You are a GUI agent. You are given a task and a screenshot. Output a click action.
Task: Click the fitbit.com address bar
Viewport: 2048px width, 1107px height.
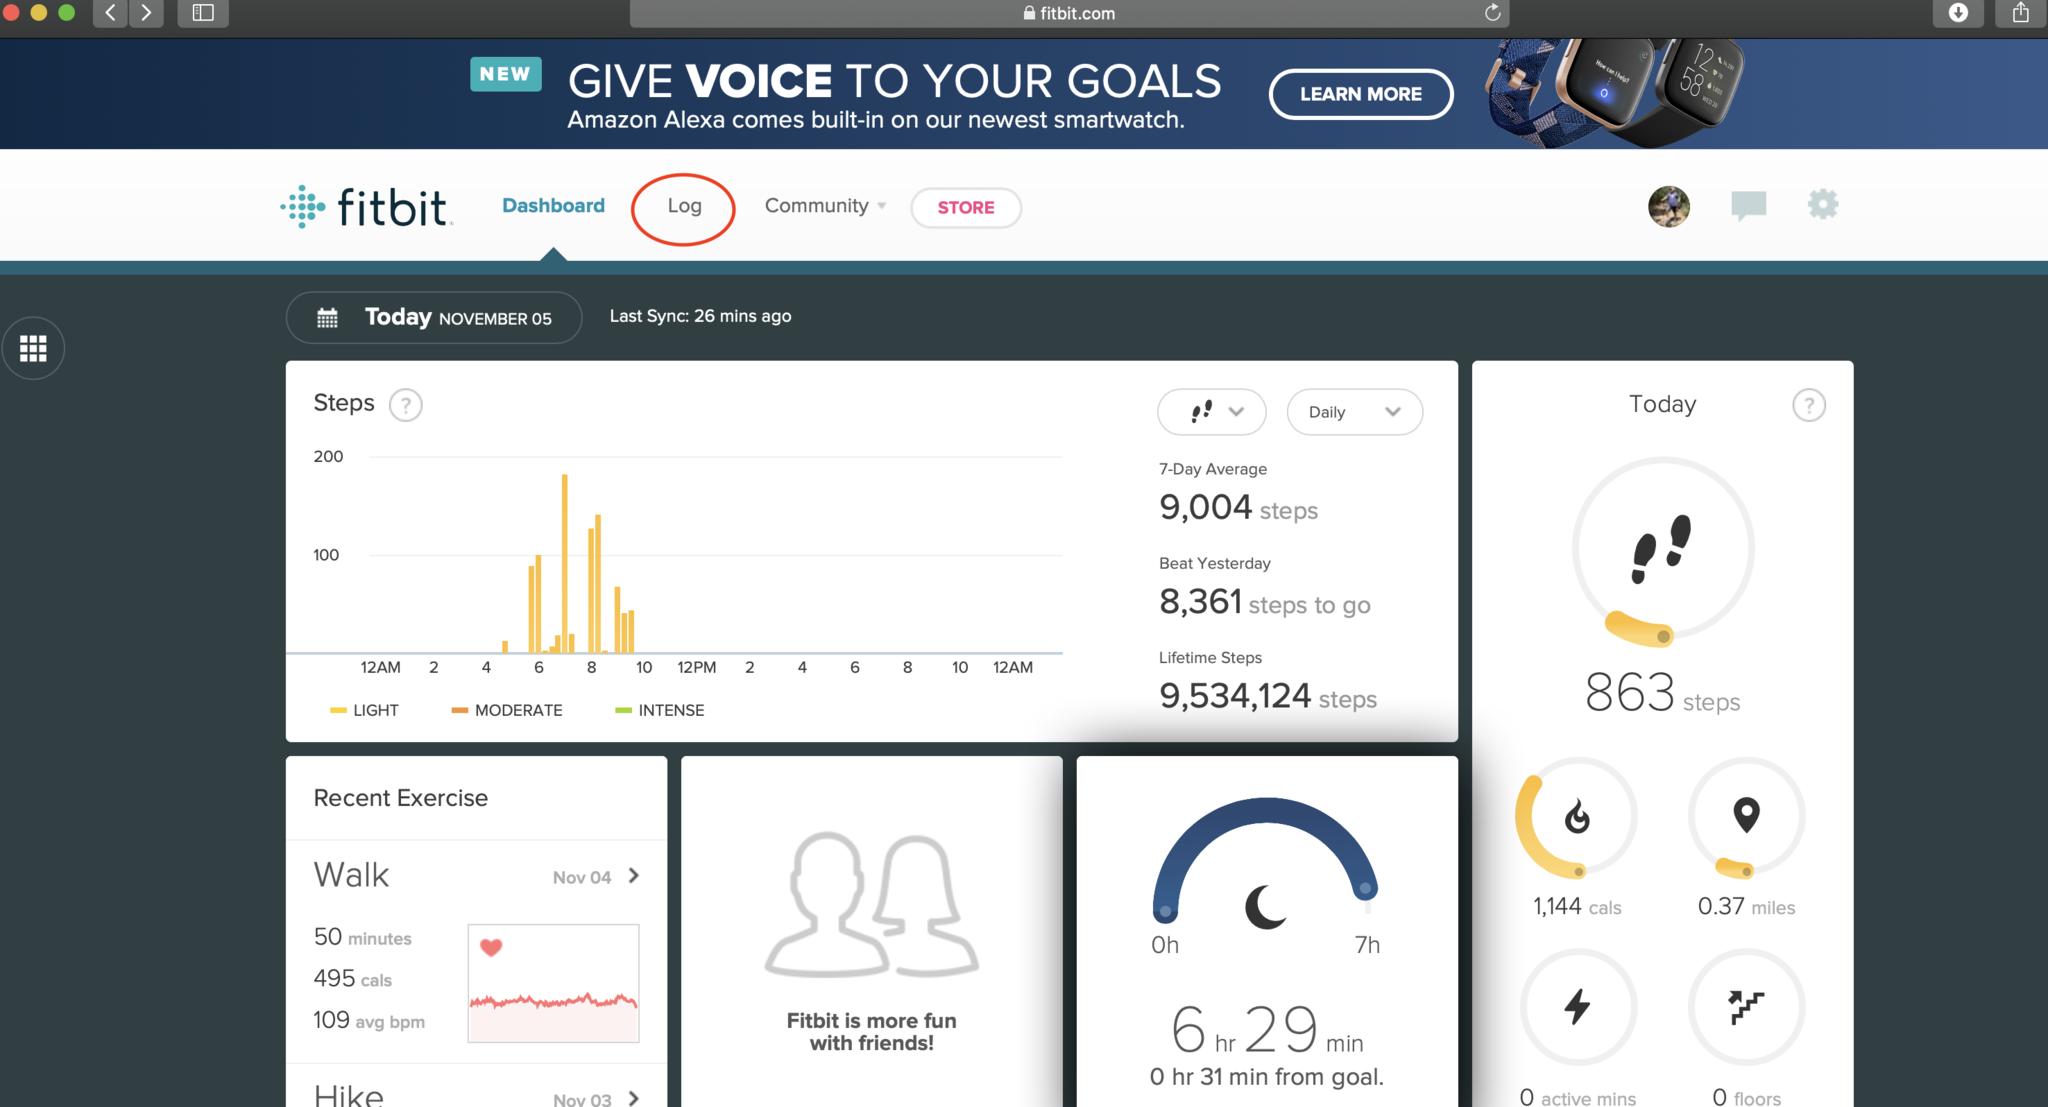tap(1069, 13)
